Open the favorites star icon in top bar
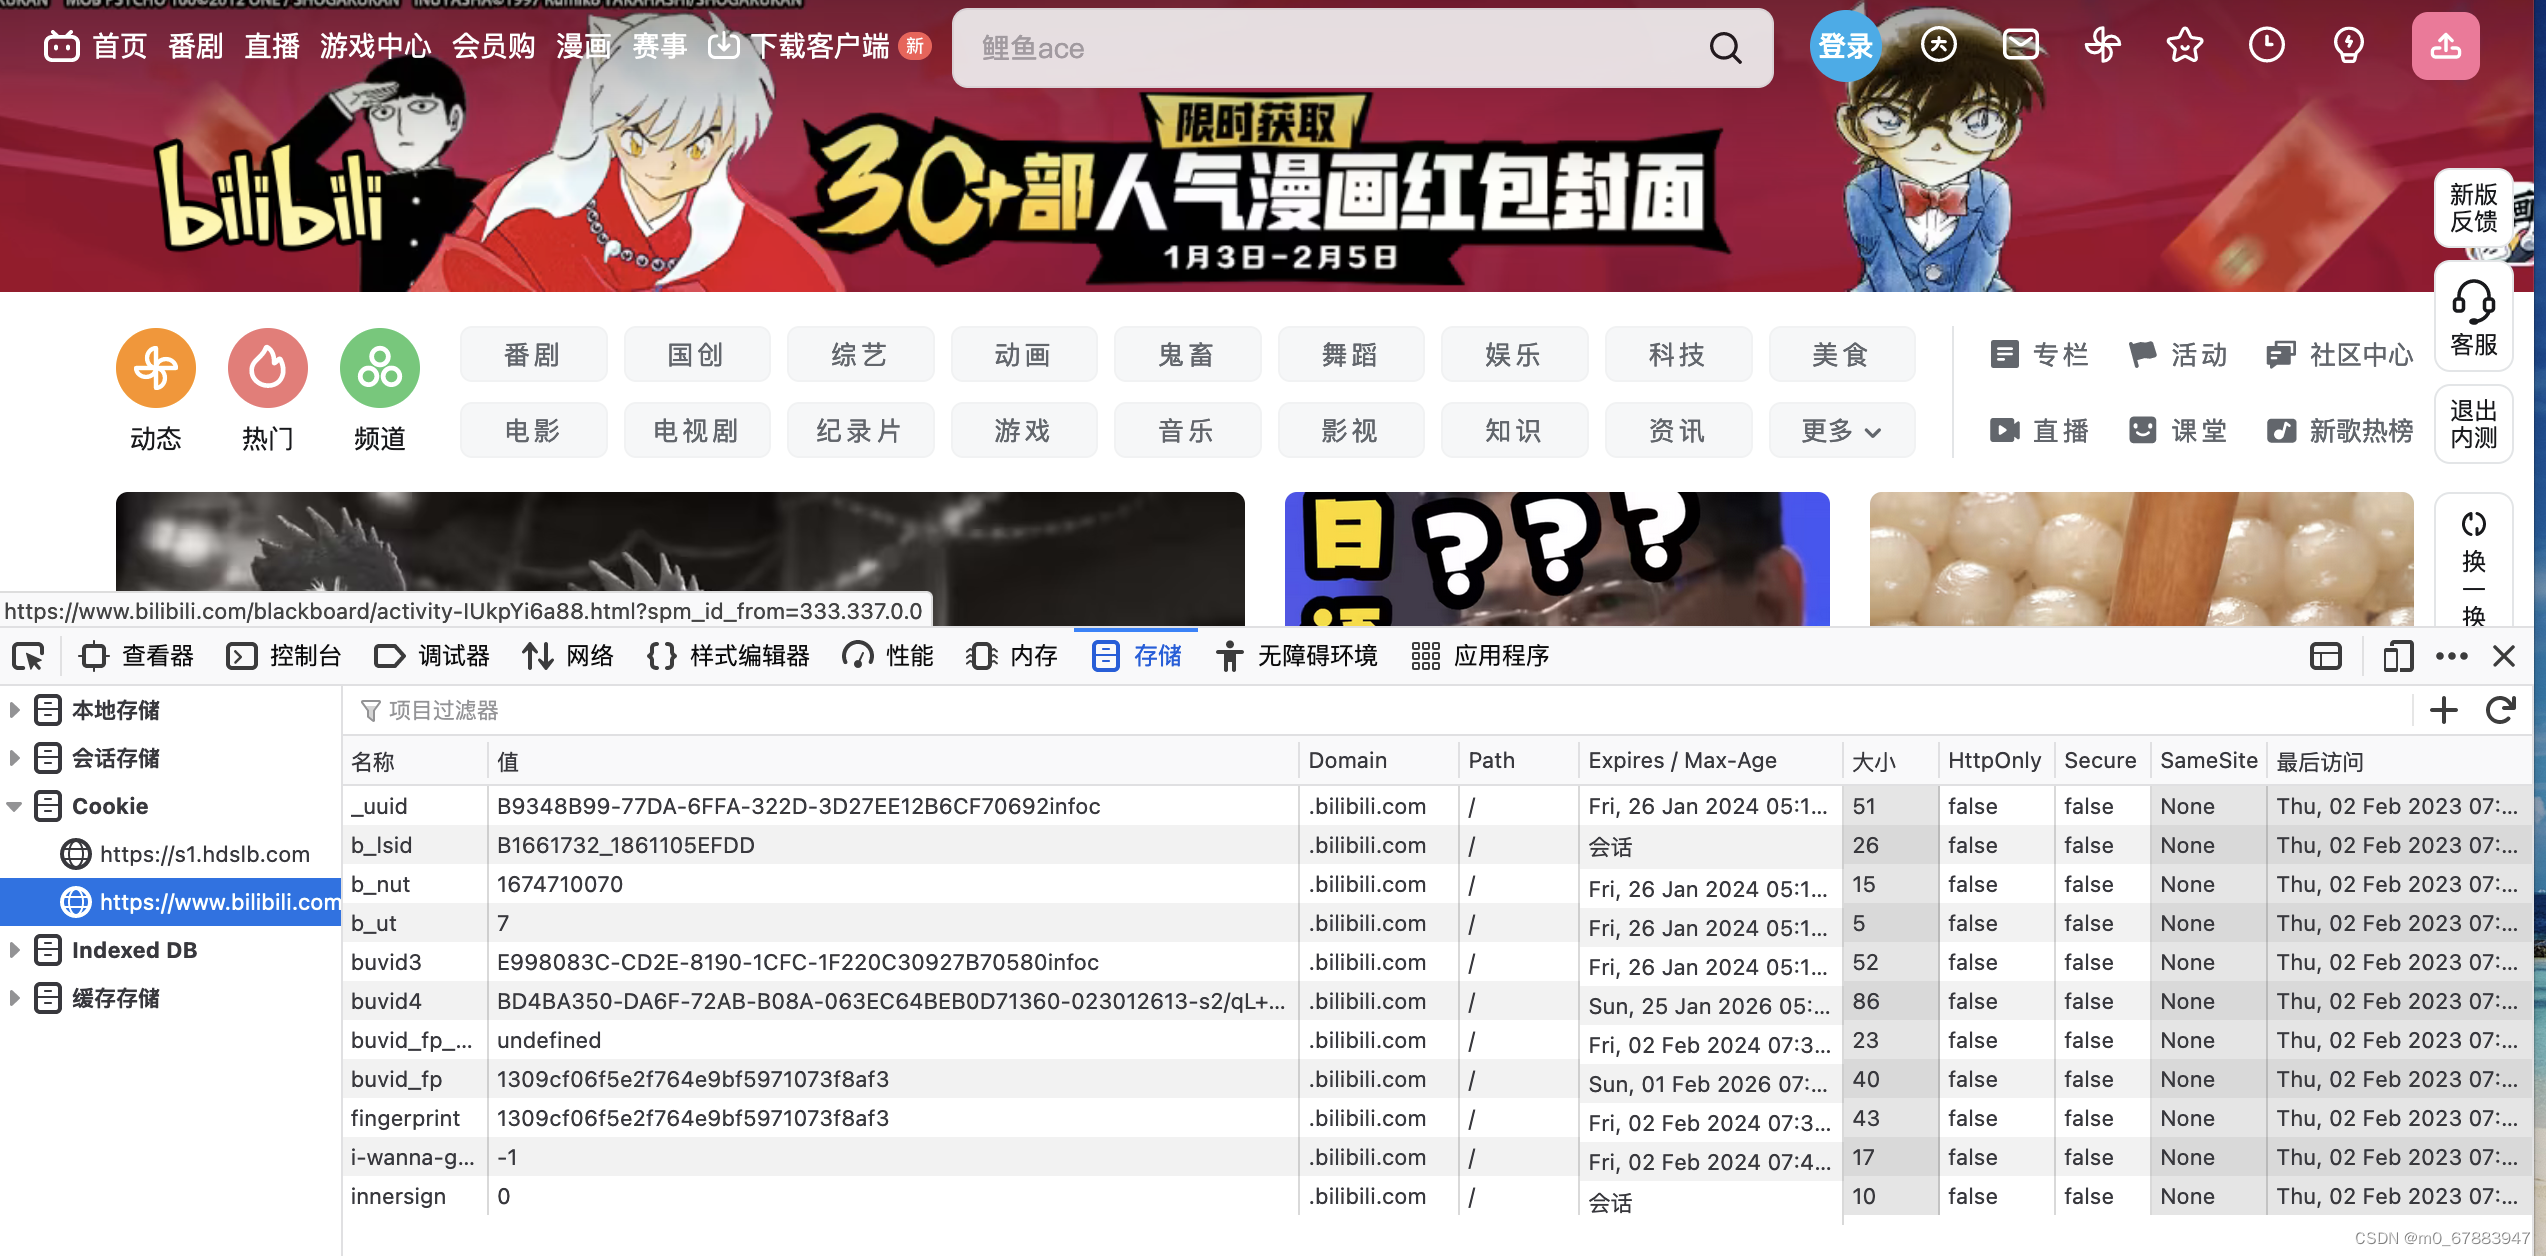 (x=2184, y=45)
